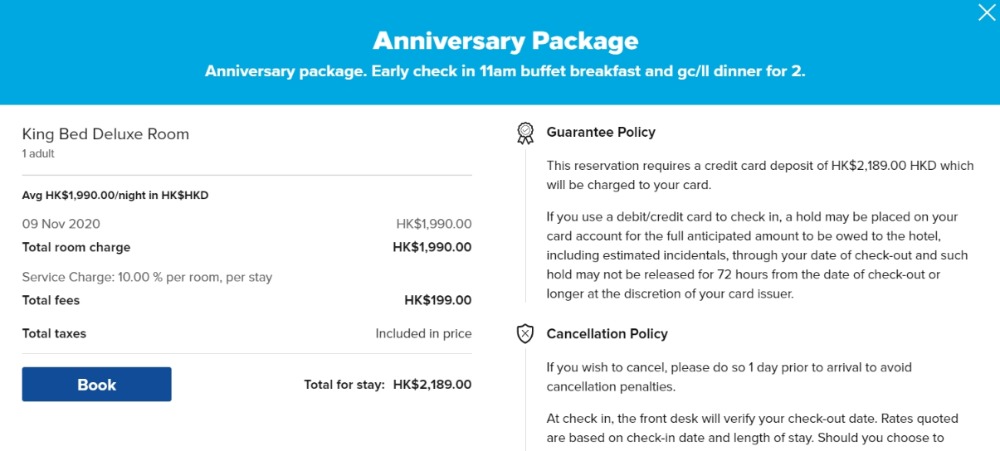The image size is (1000, 451).
Task: Click the Total room charge label
Action: (76, 247)
